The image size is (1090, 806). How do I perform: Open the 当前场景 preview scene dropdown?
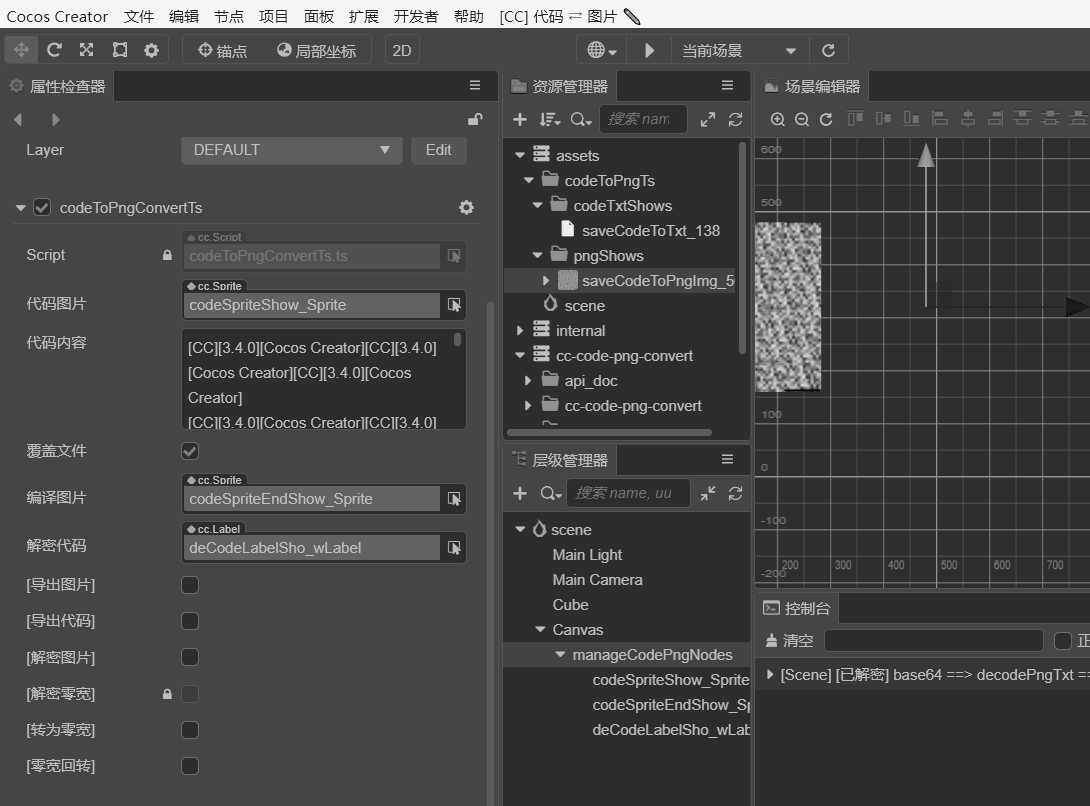[x=738, y=50]
